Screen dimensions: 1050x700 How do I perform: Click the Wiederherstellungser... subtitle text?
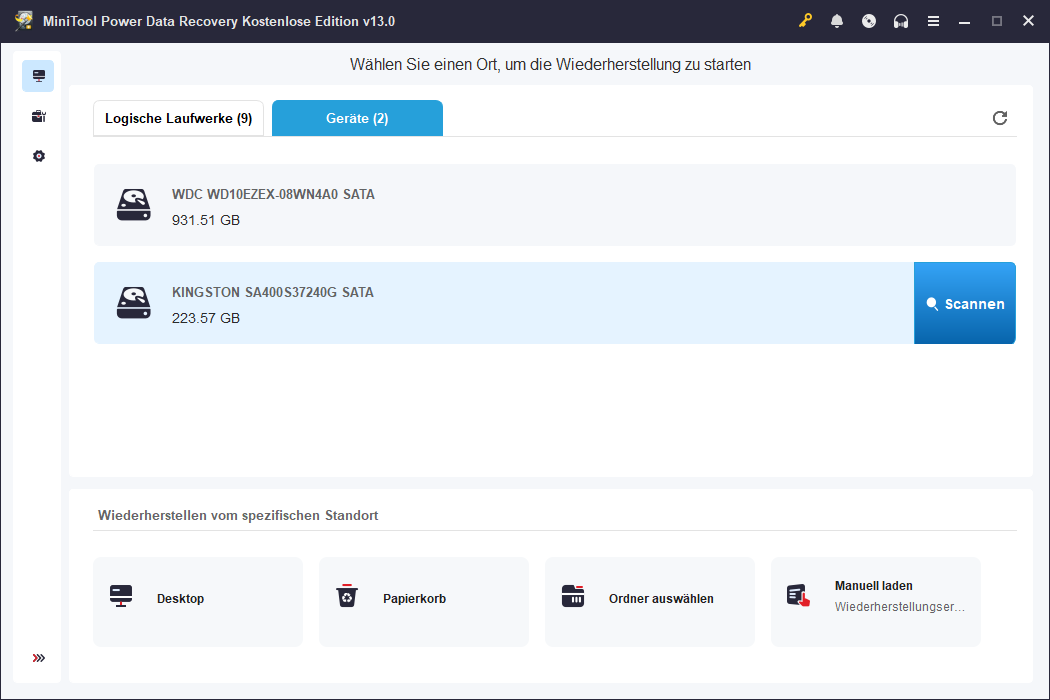pos(899,607)
